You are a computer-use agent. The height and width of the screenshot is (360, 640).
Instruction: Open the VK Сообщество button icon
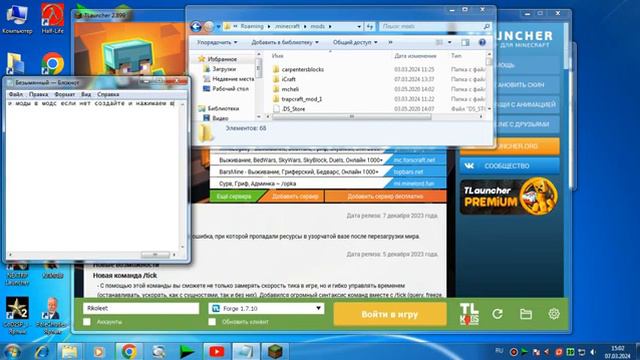click(x=469, y=166)
